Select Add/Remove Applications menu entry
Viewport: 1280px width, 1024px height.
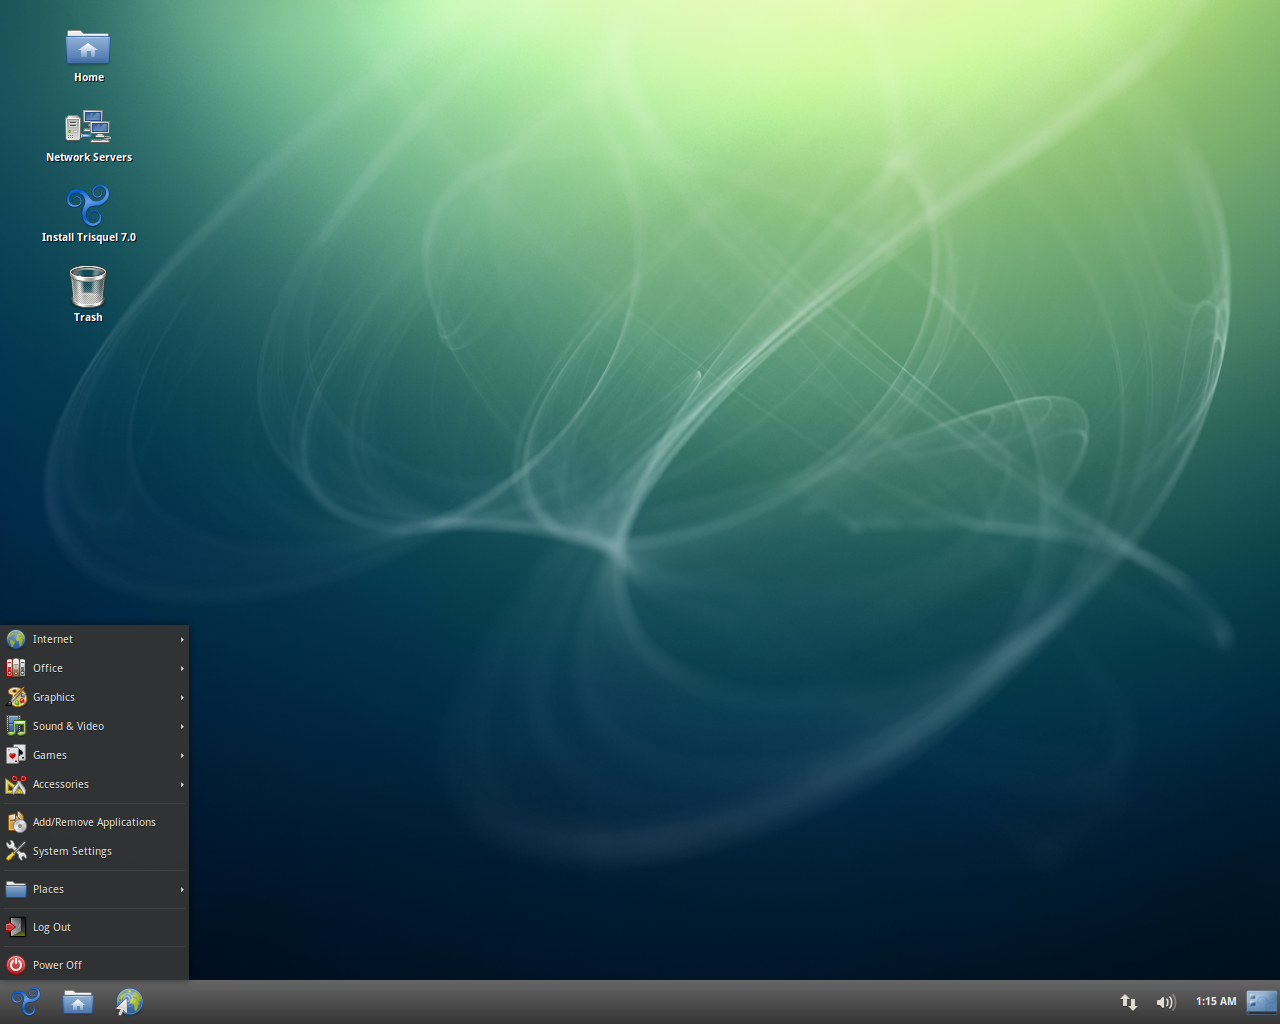pyautogui.click(x=95, y=822)
